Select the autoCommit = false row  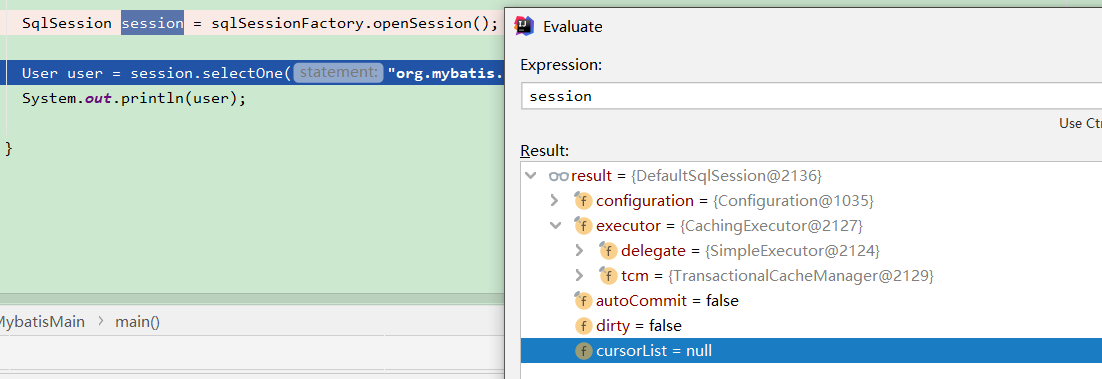coord(812,301)
